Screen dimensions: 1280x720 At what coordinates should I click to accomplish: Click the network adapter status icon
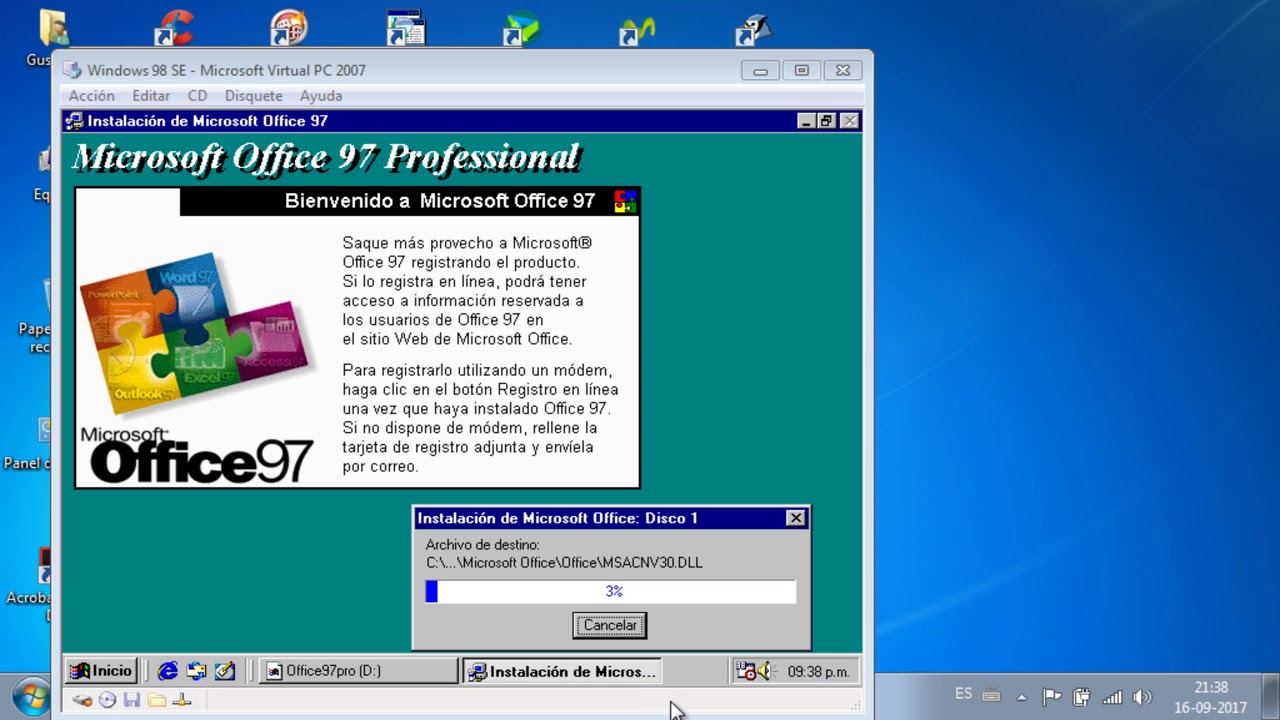click(x=182, y=700)
